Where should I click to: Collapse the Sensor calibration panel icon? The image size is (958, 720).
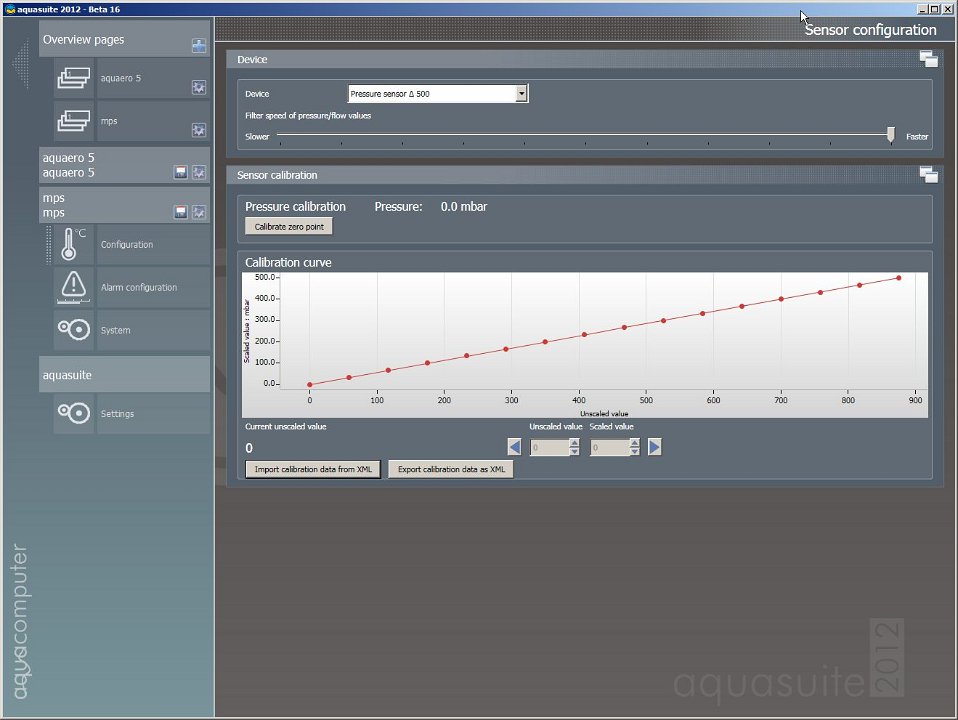coord(928,175)
